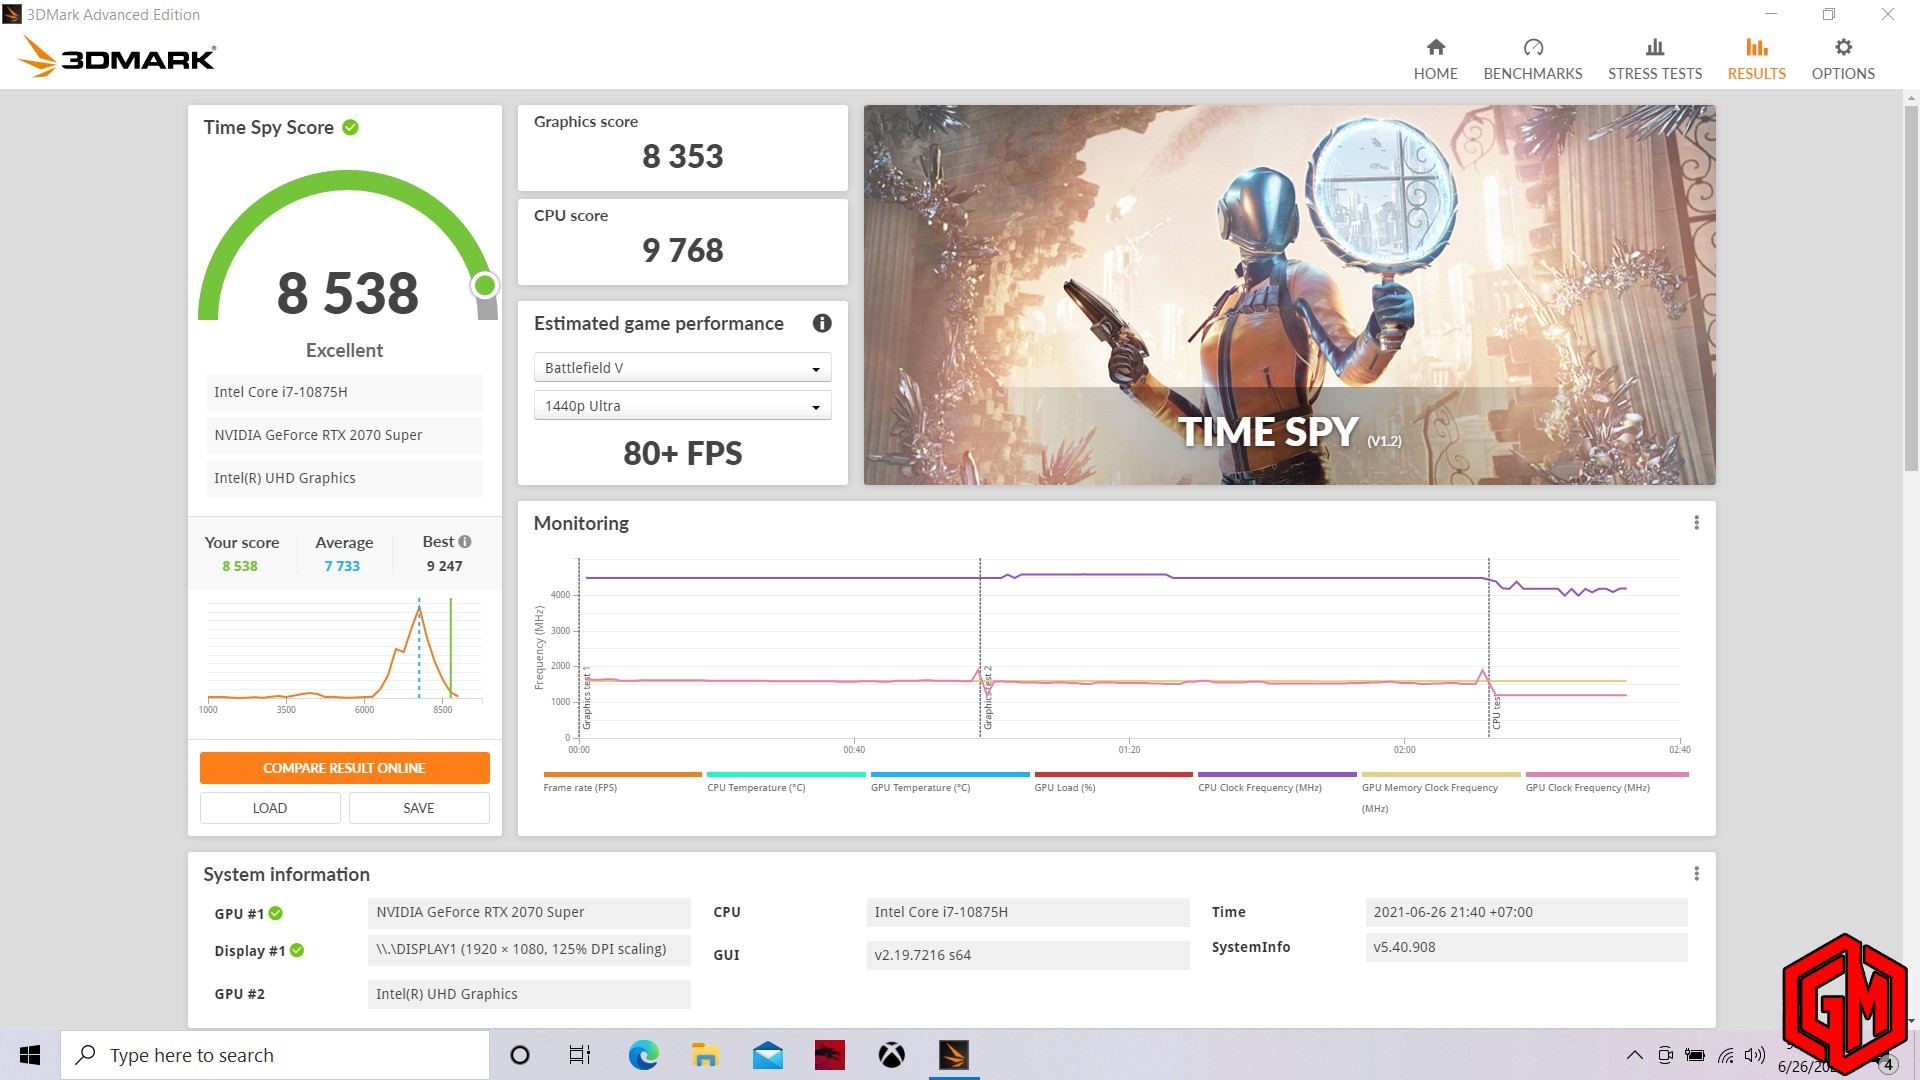Image resolution: width=1920 pixels, height=1080 pixels.
Task: Open Cortana from the taskbar
Action: tap(519, 1055)
